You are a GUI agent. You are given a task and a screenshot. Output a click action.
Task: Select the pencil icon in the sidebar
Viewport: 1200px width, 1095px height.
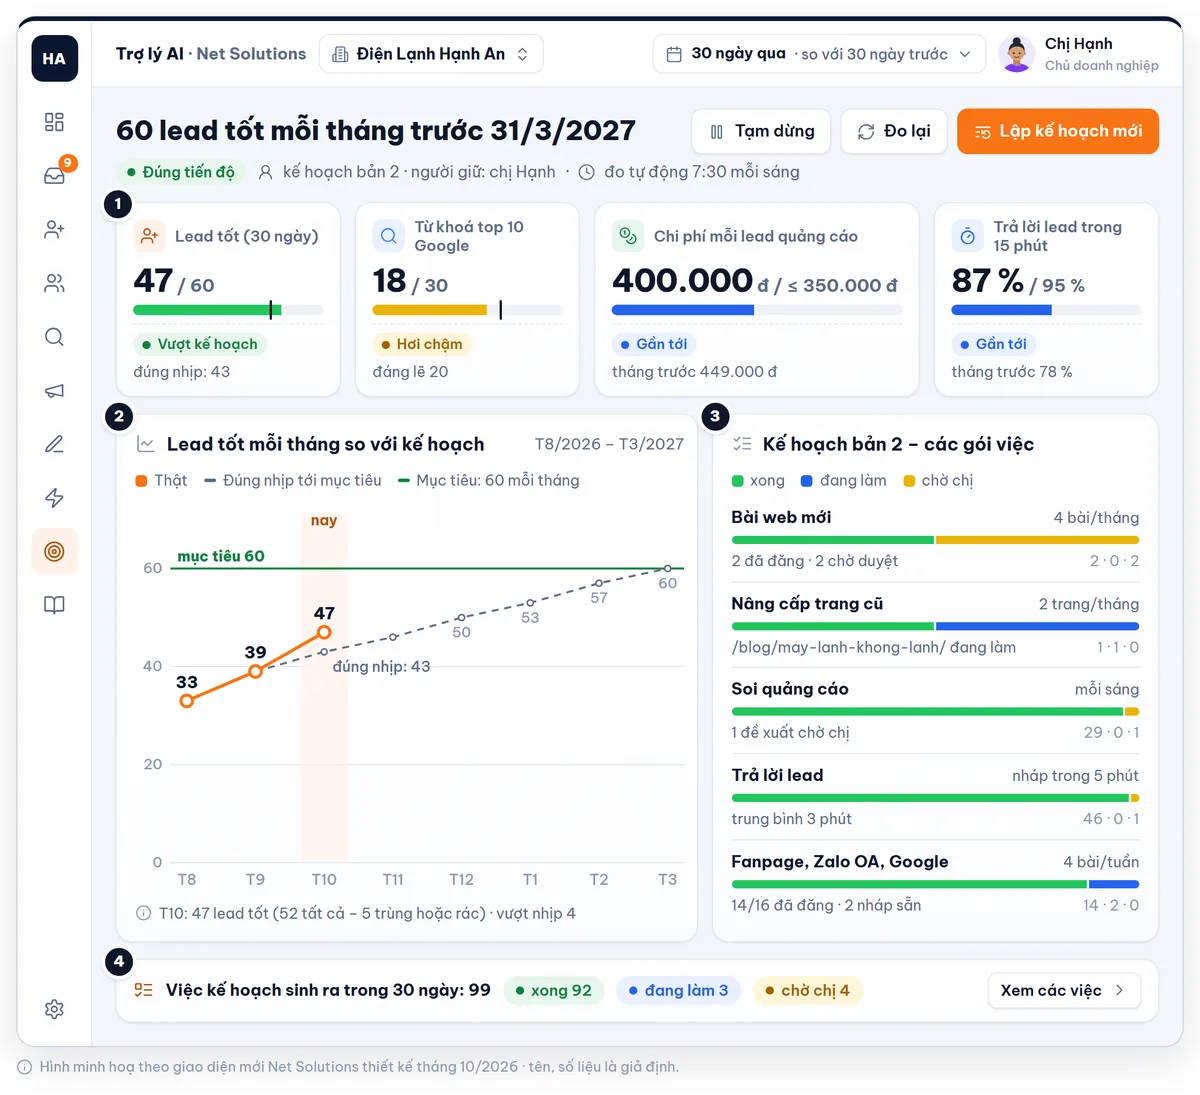[x=54, y=444]
